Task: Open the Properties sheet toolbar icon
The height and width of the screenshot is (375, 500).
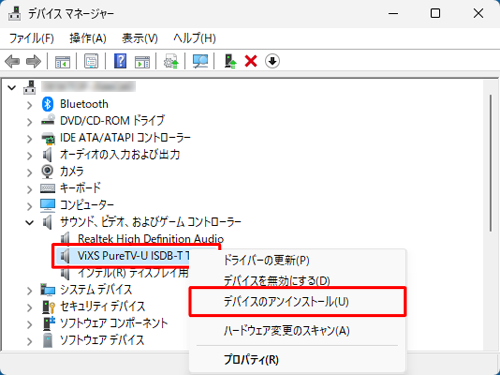Action: coord(91,61)
